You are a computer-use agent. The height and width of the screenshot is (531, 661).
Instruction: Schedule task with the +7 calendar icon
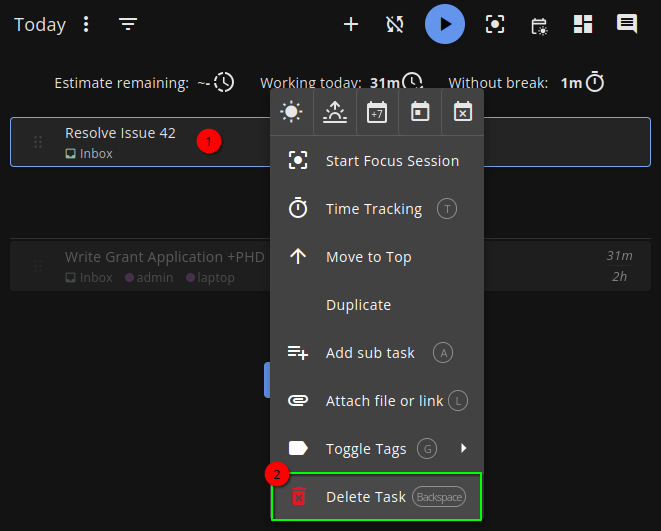pyautogui.click(x=377, y=112)
